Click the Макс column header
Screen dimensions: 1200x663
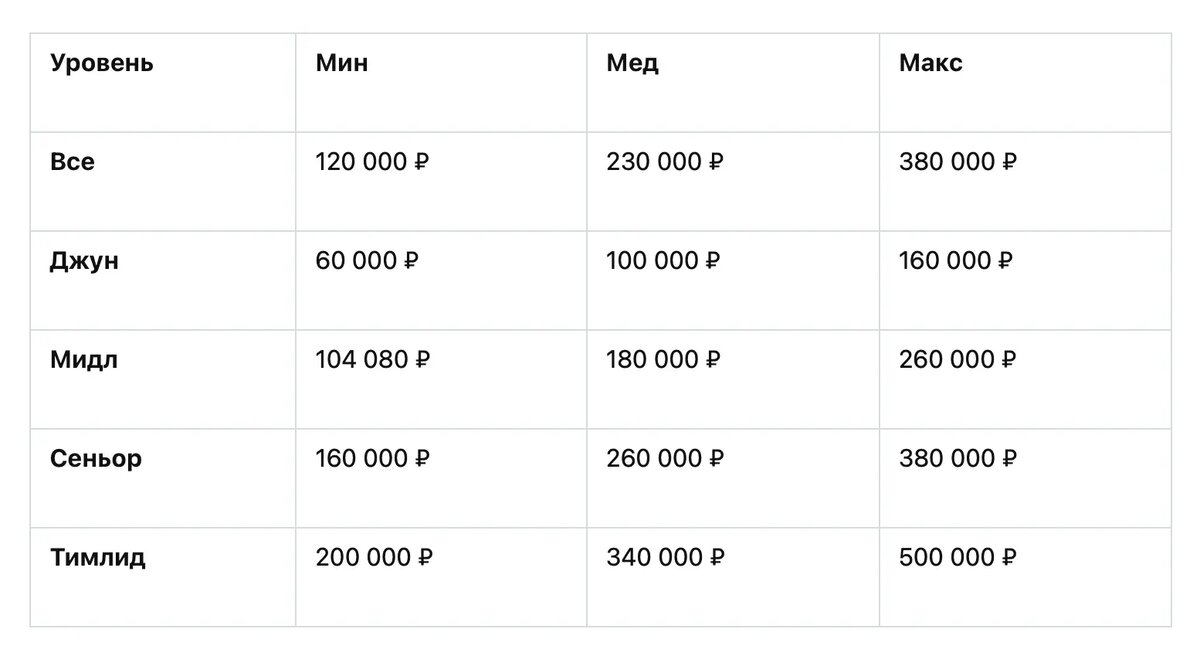(931, 63)
